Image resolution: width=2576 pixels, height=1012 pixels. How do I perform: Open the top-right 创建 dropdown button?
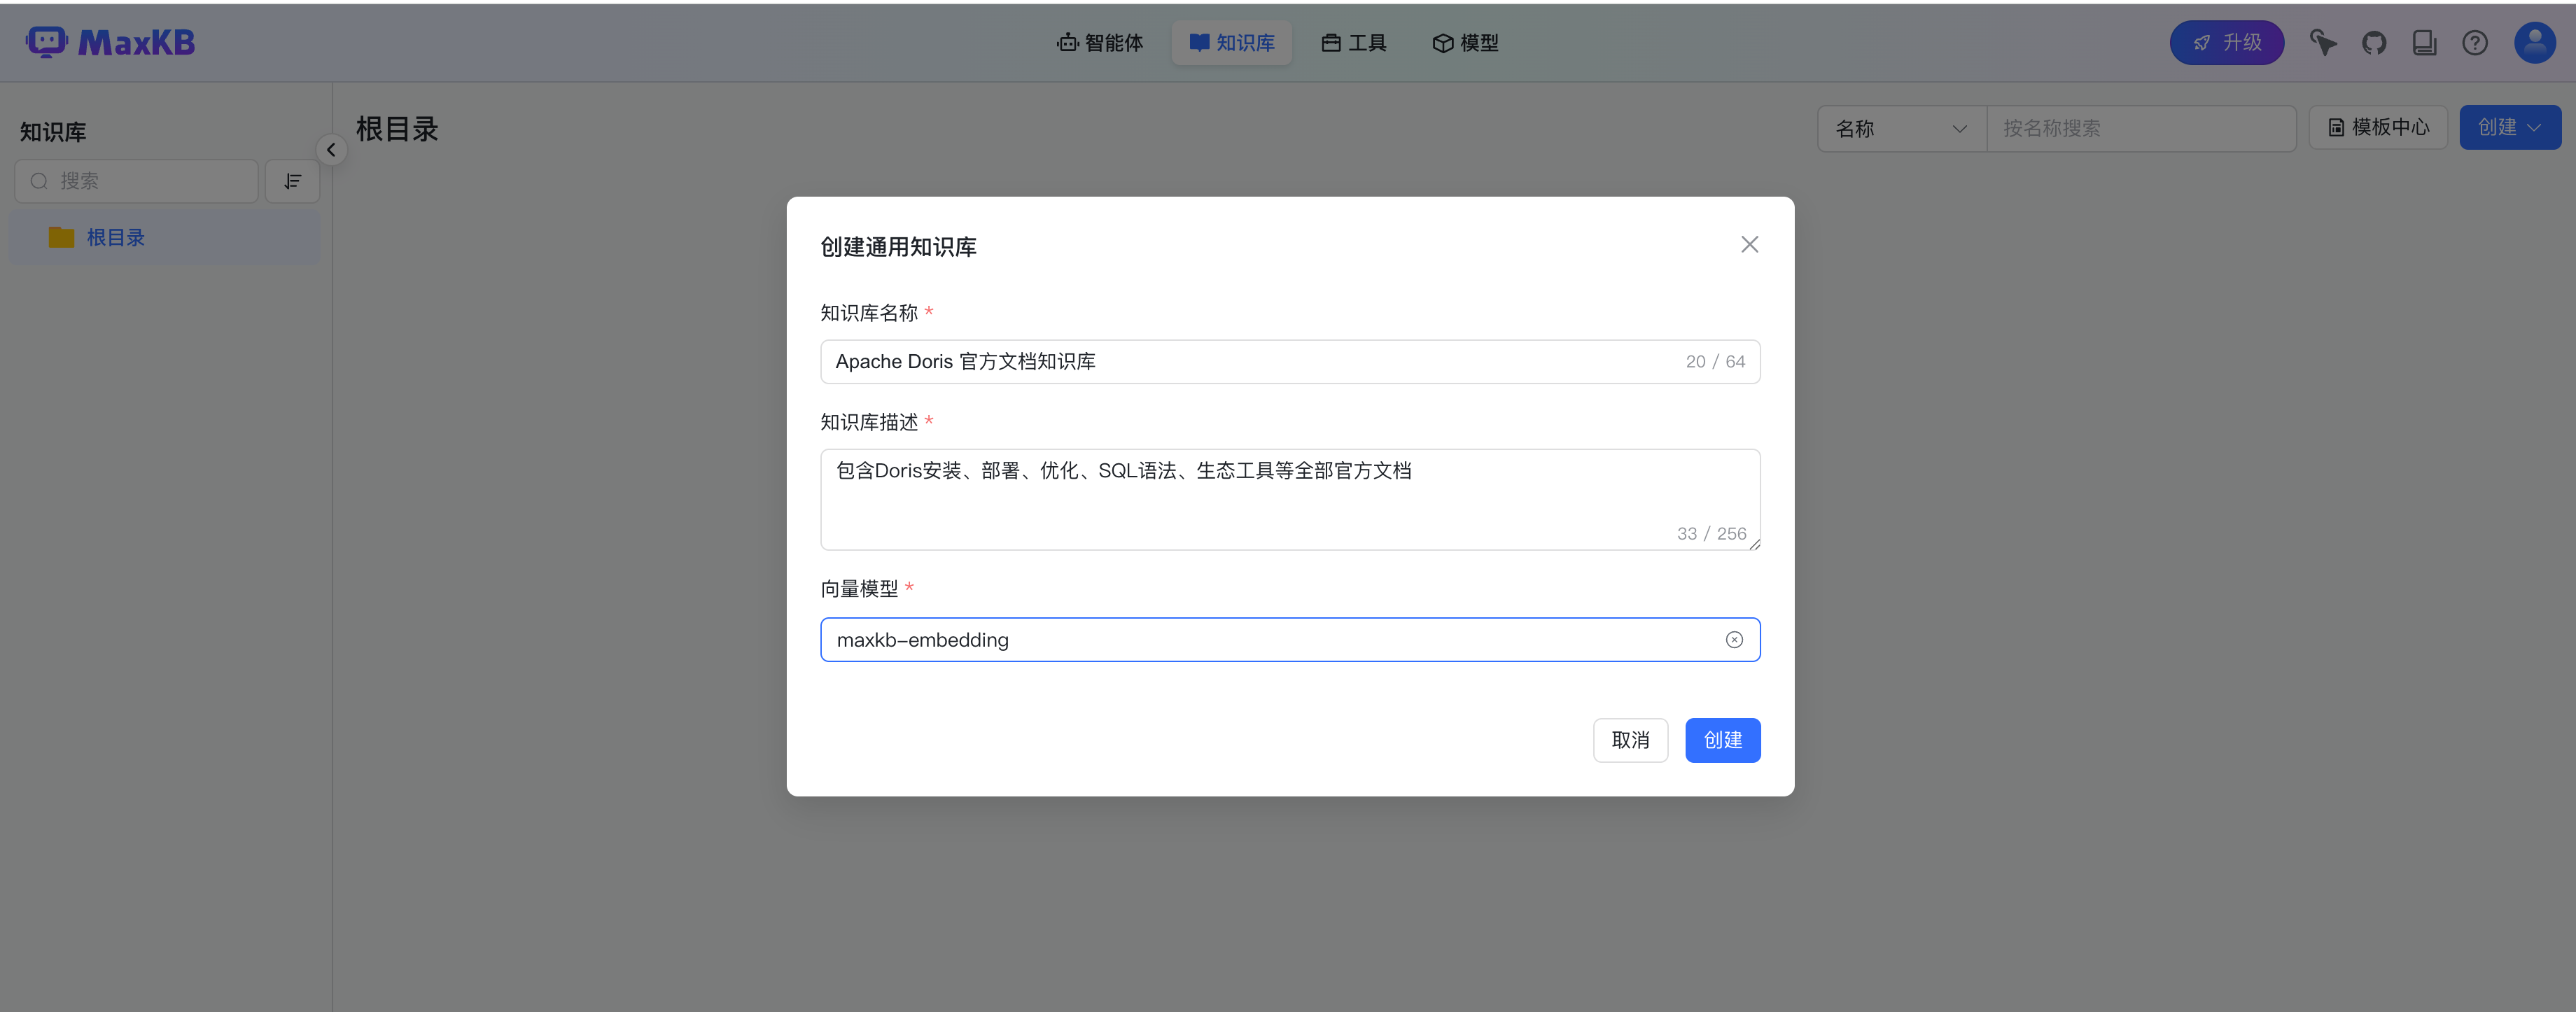click(x=2509, y=128)
